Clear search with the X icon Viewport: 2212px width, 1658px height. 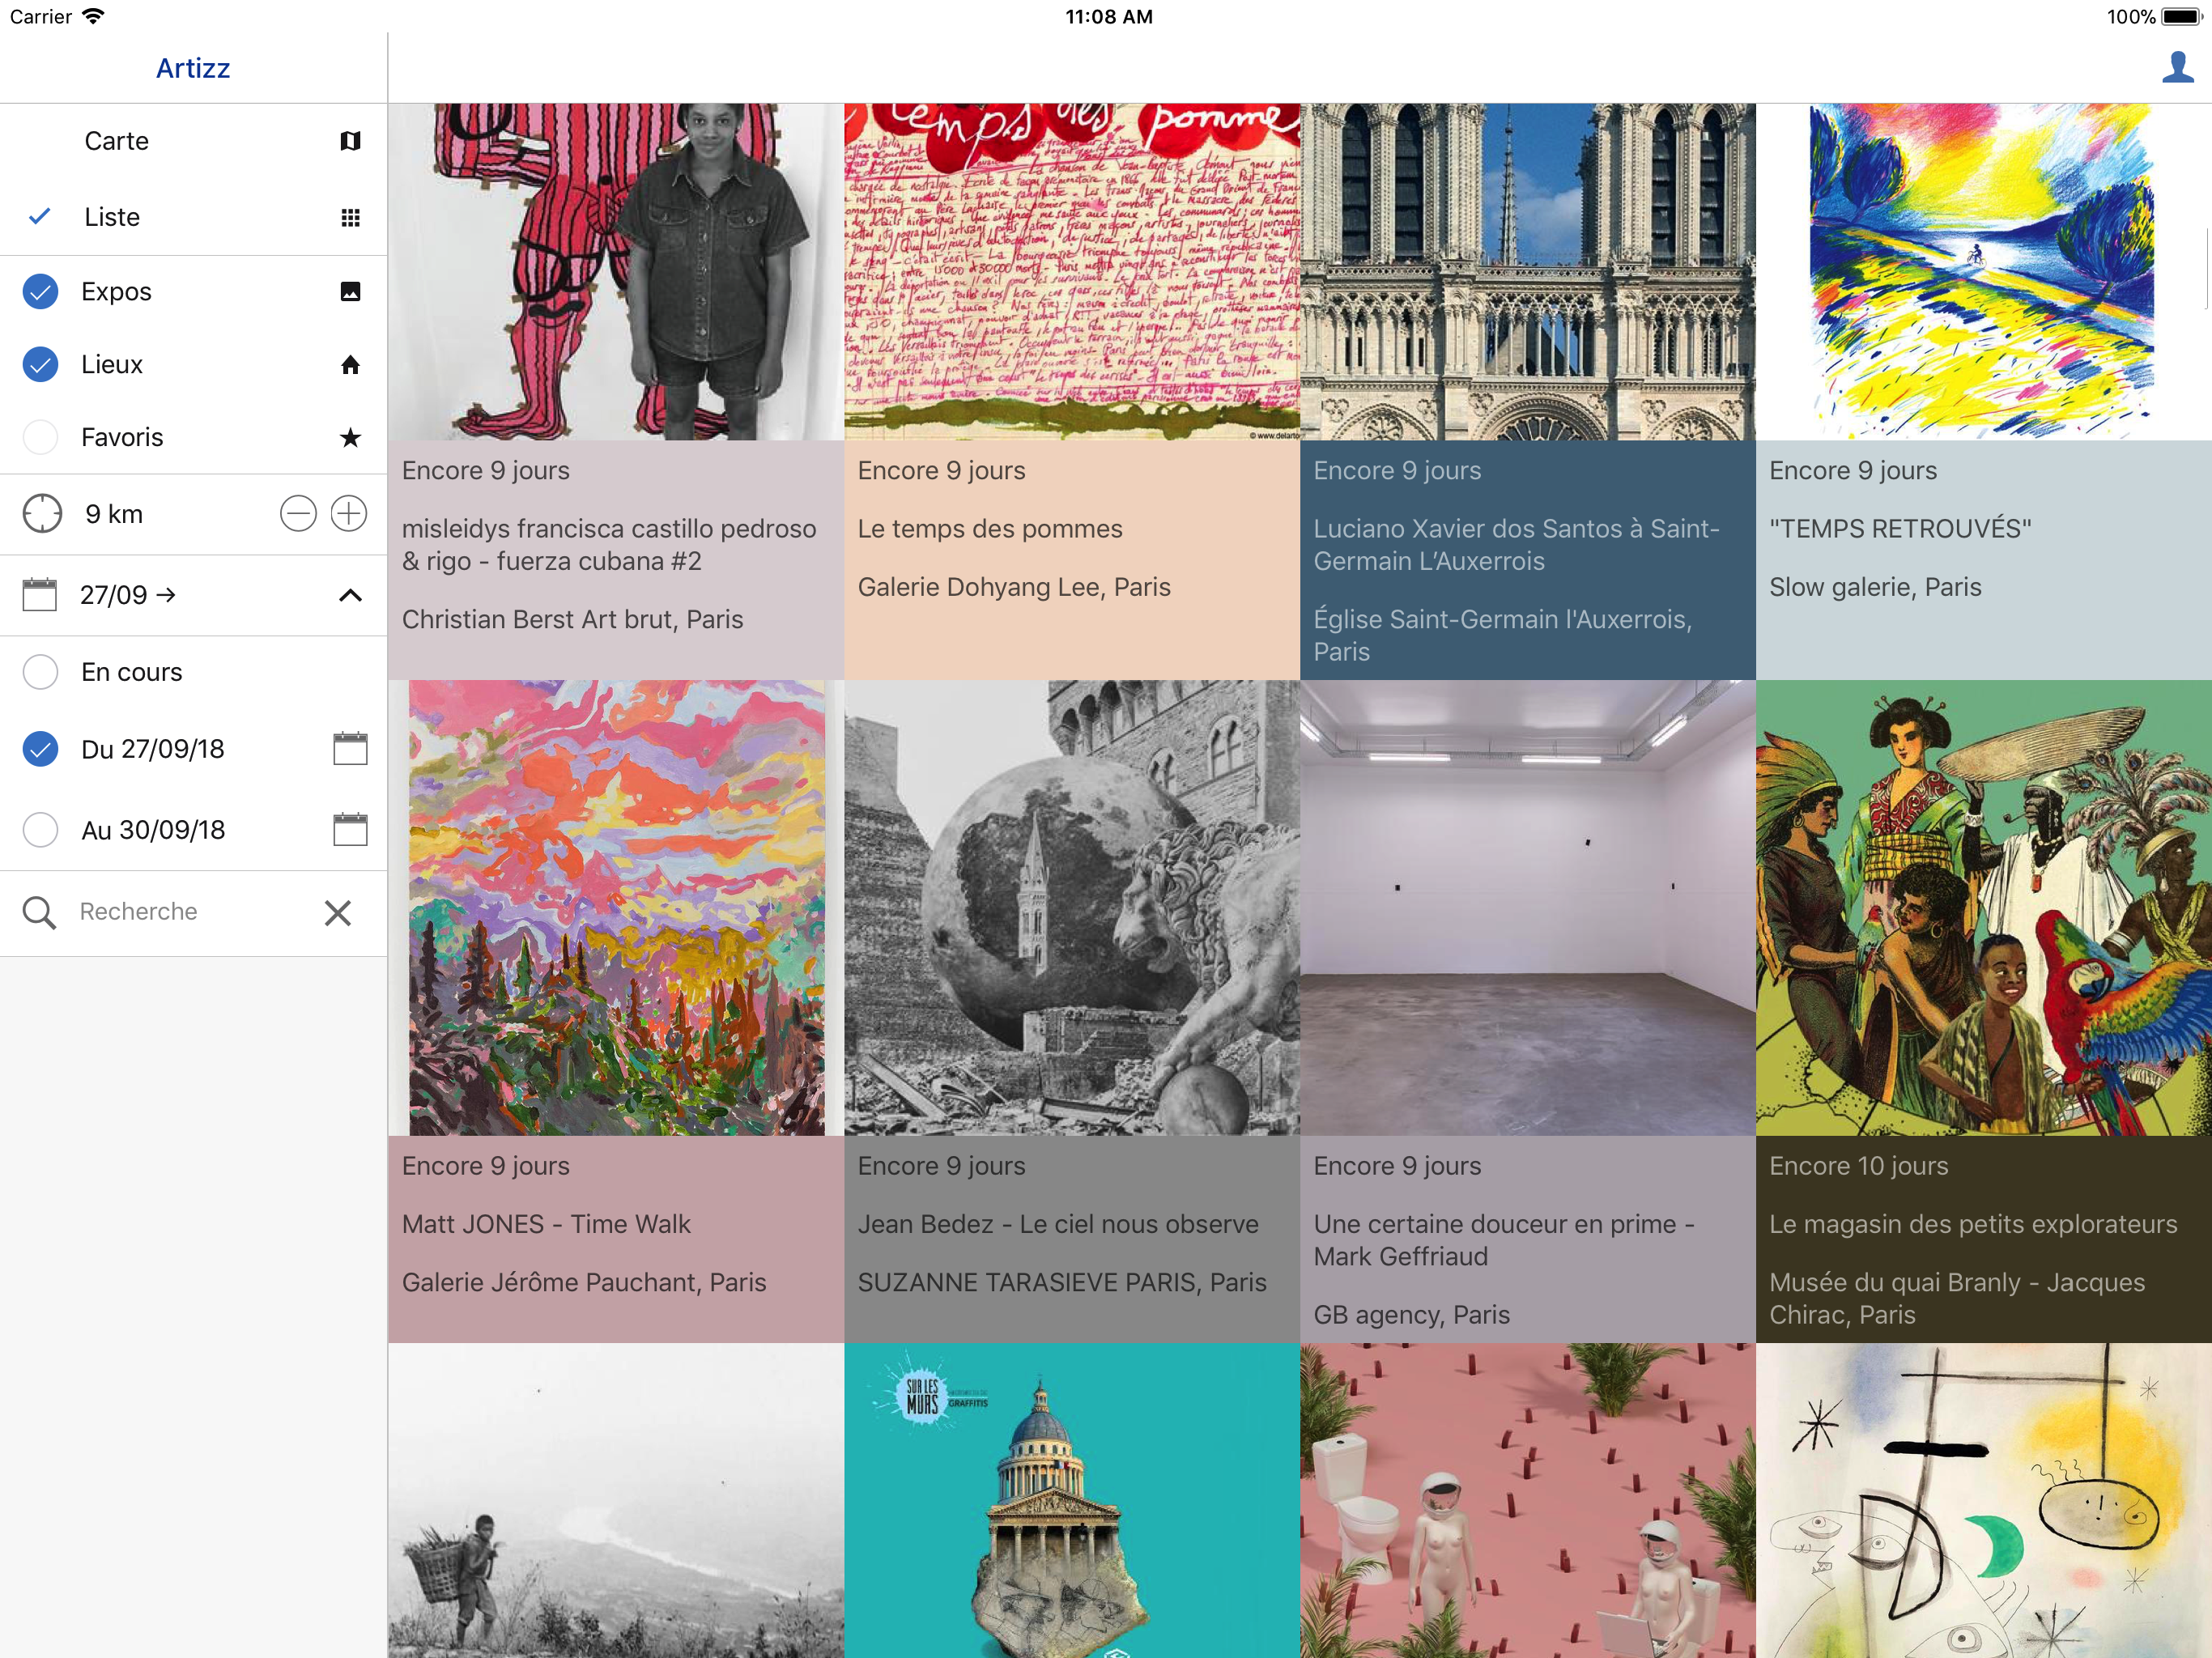(x=338, y=912)
